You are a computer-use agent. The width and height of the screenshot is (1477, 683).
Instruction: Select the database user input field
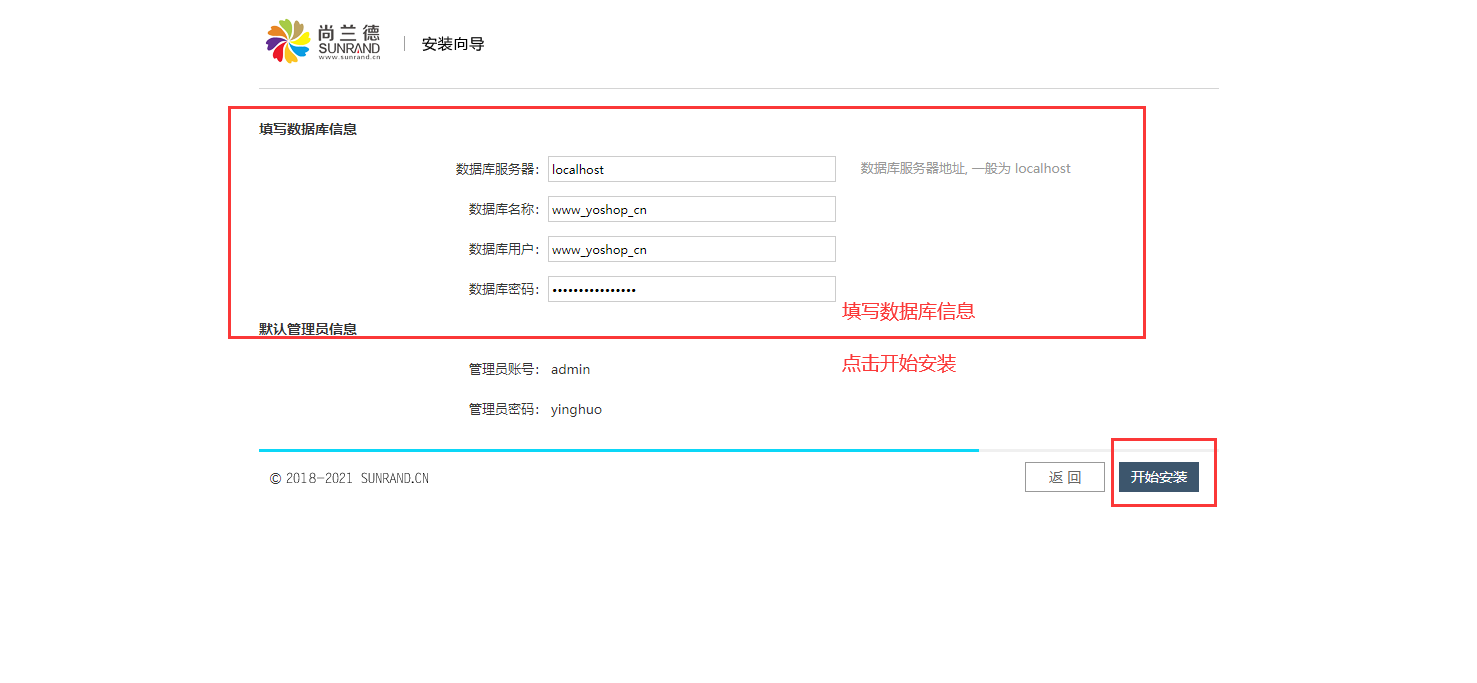pyautogui.click(x=692, y=249)
